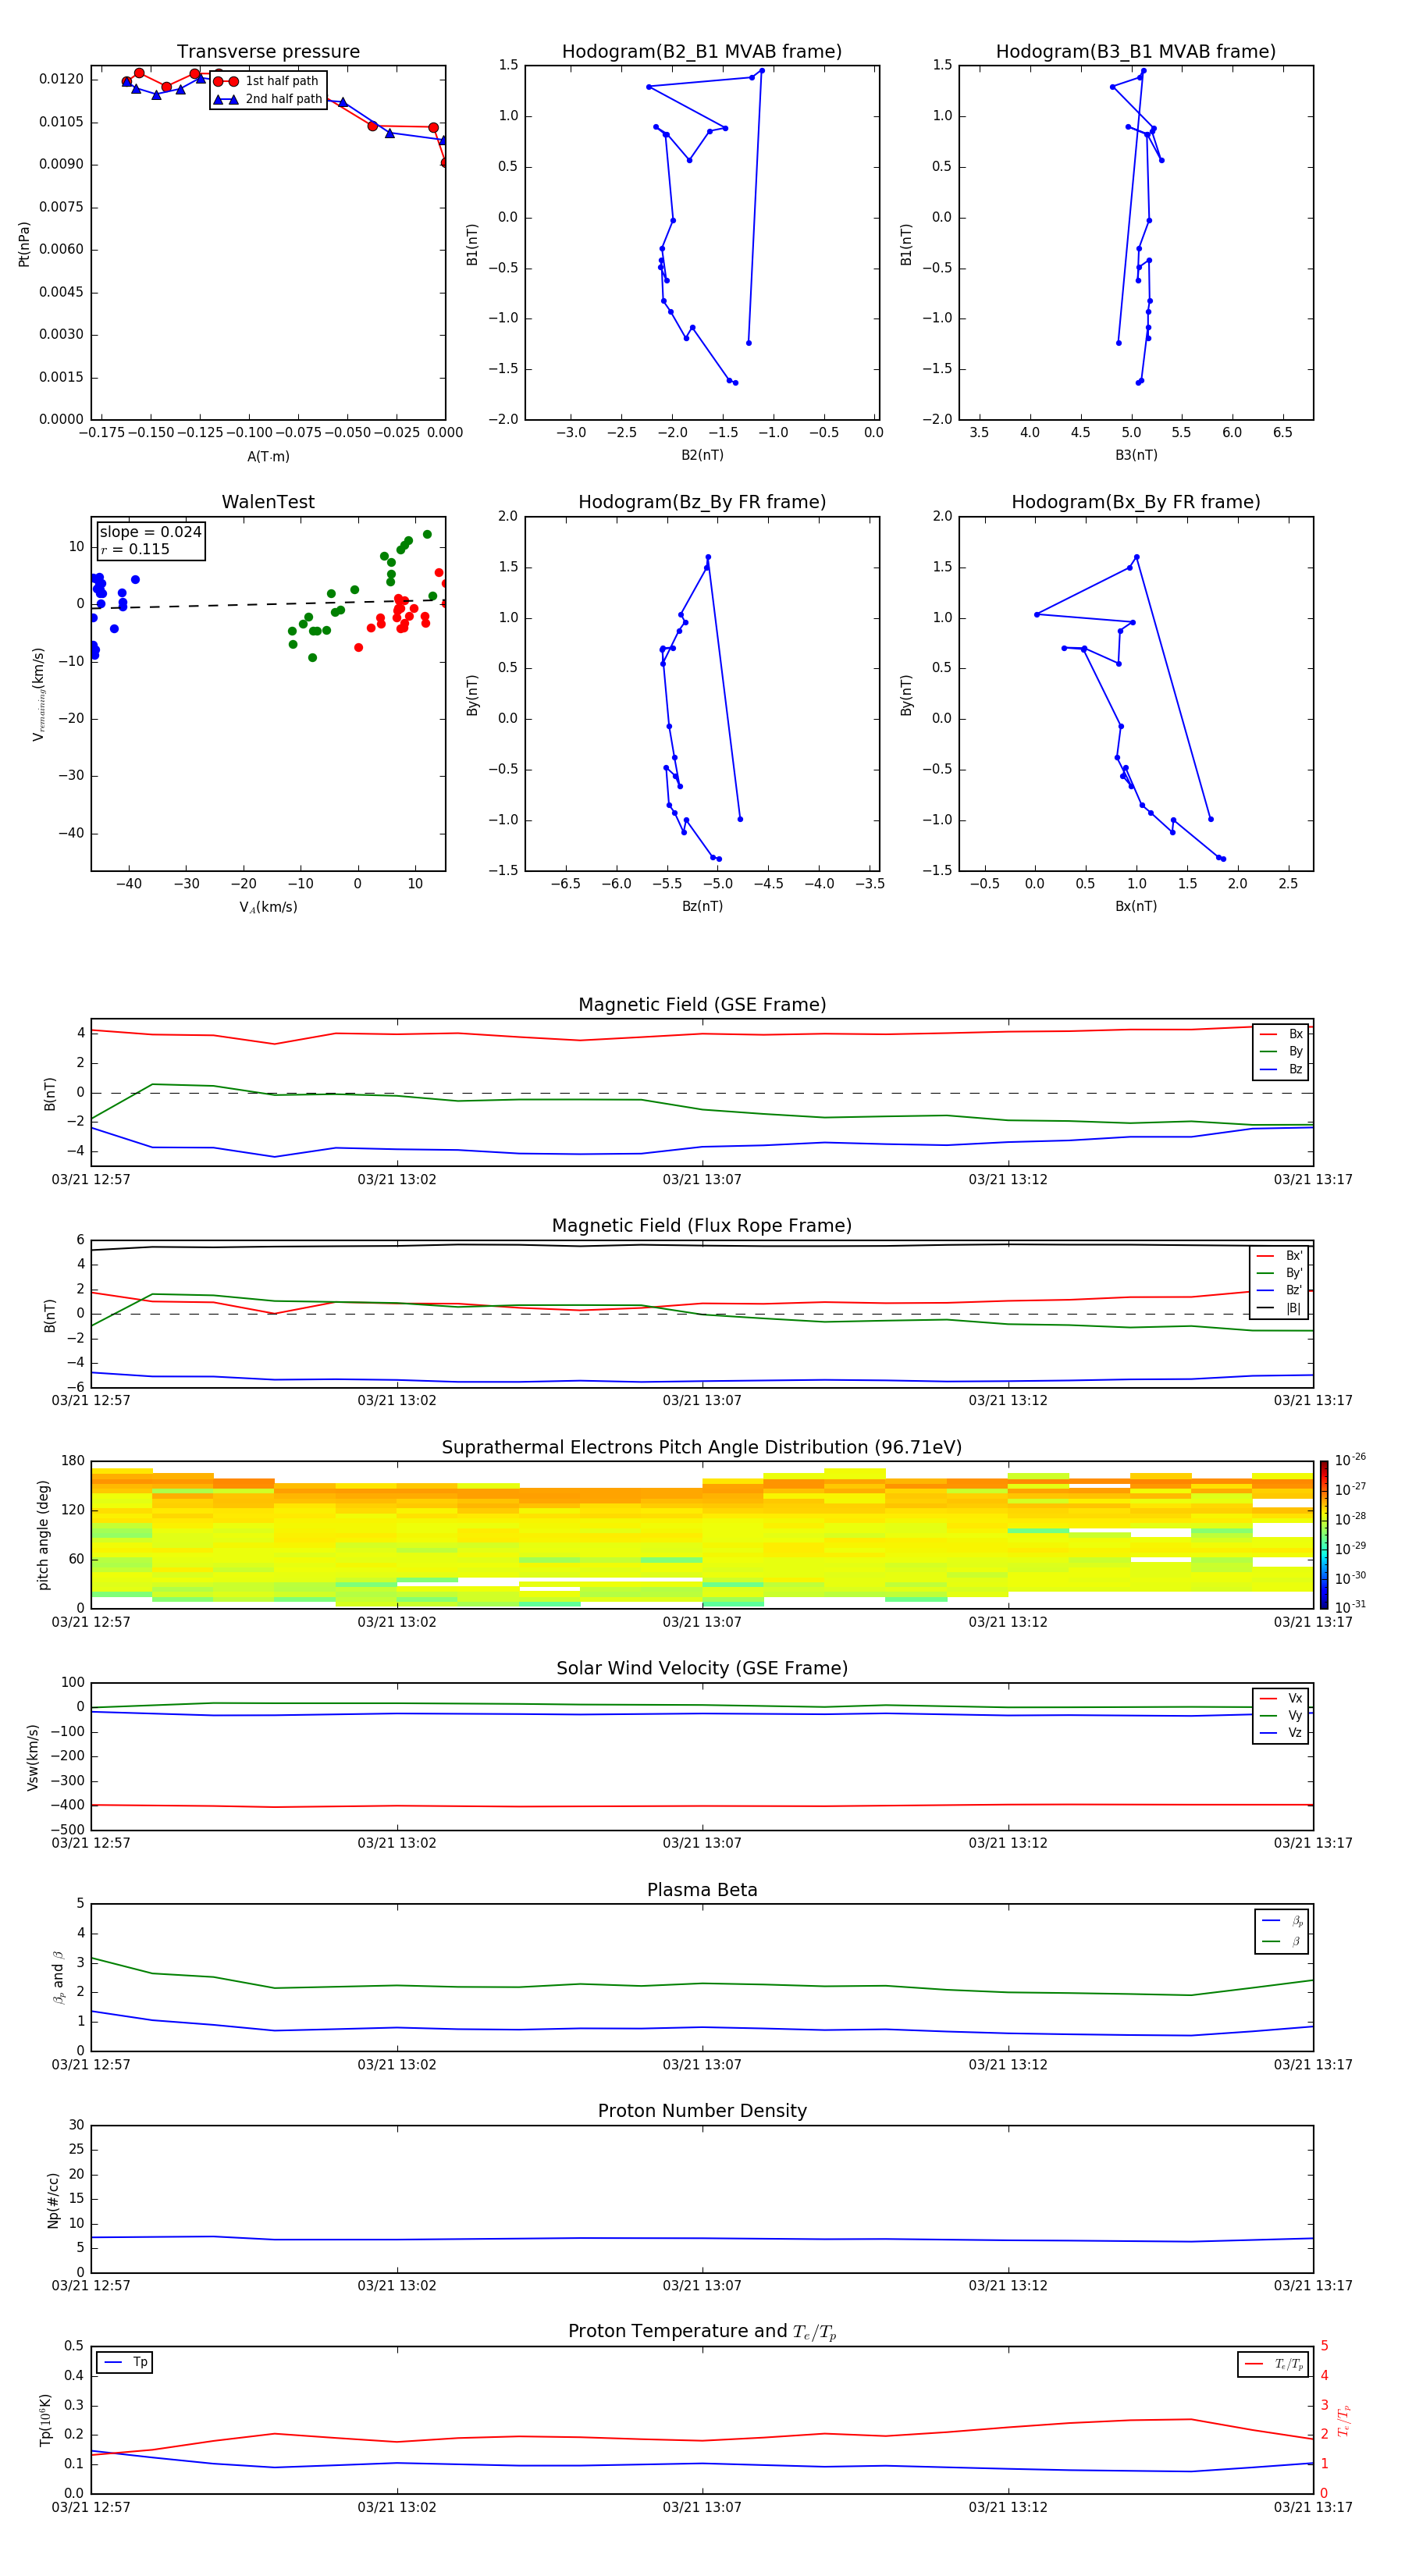Click the 'Proton Temperature and Te/Tp' title
This screenshot has height=2576, width=1405.
702,2332
